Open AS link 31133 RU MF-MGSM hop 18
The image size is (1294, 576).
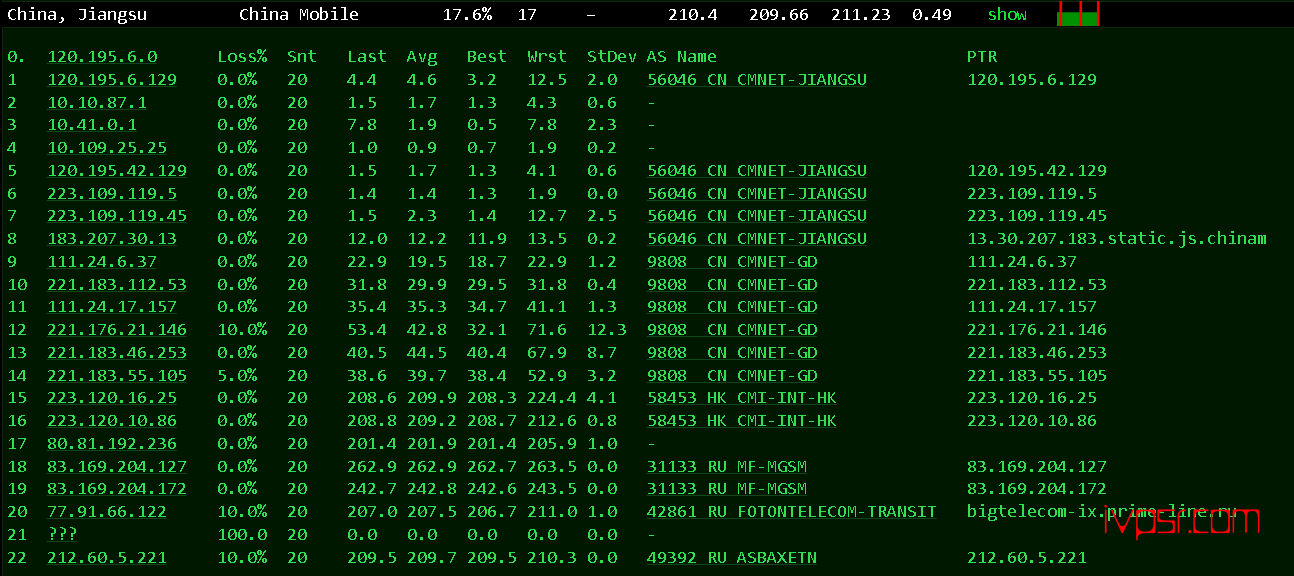tap(727, 467)
